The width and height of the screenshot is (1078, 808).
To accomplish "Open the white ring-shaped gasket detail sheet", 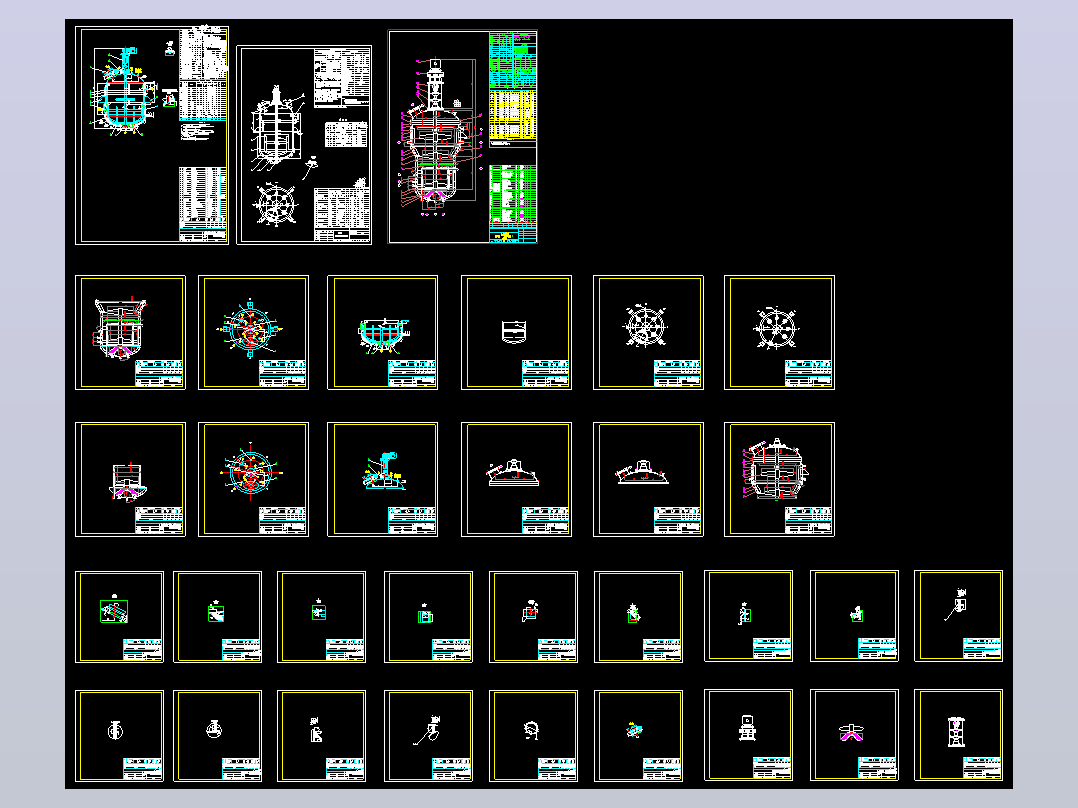I will point(534,736).
